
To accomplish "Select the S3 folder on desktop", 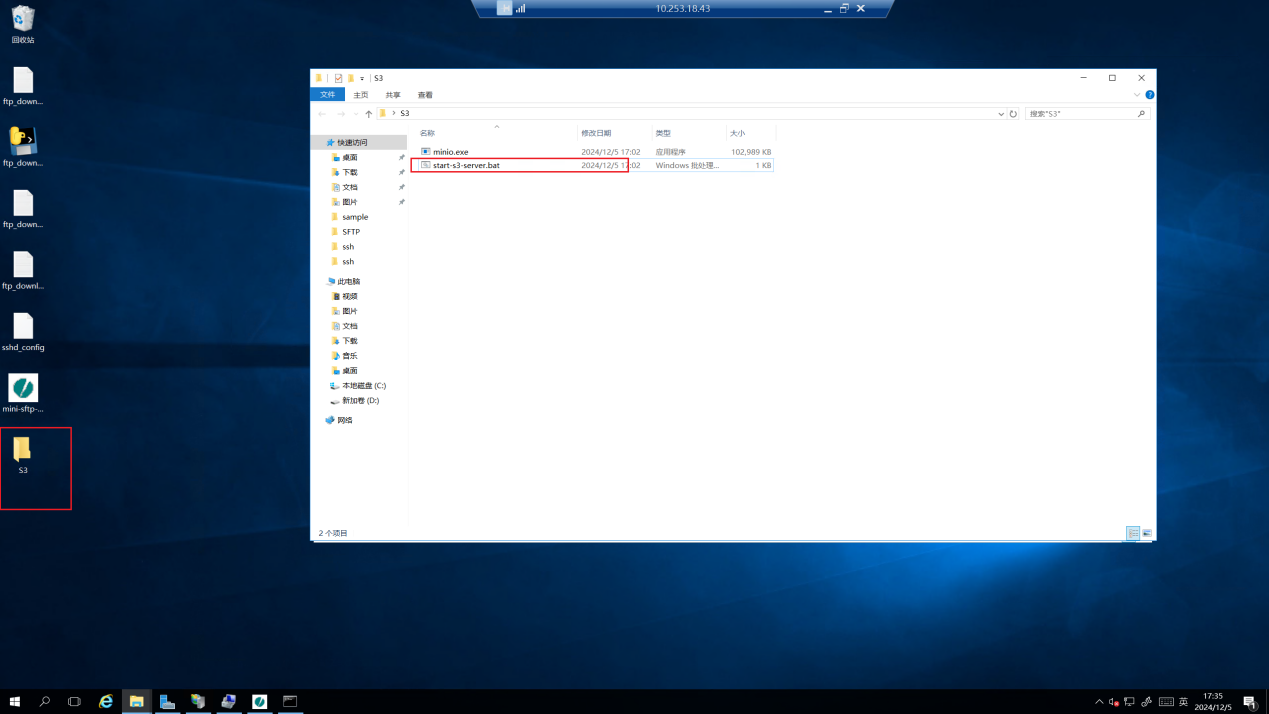I will pos(23,455).
